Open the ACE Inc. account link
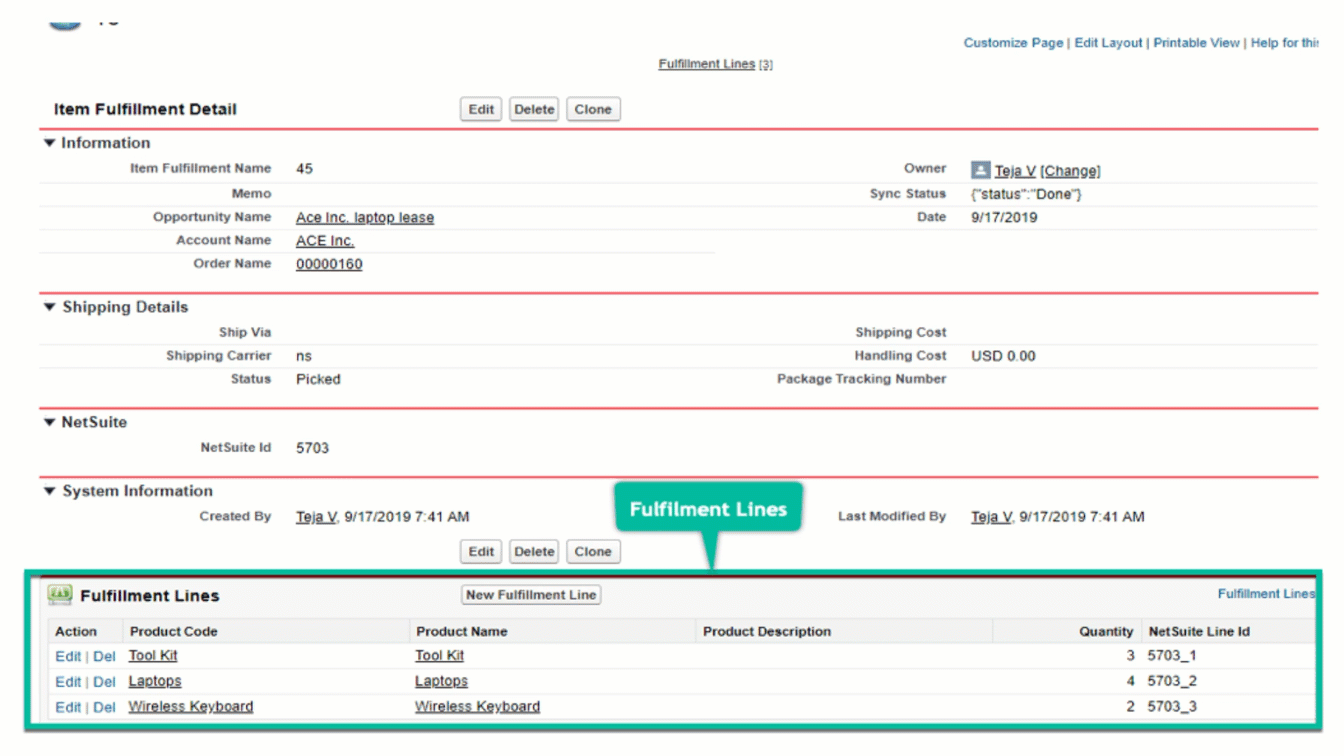The image size is (1344, 756). [x=325, y=241]
